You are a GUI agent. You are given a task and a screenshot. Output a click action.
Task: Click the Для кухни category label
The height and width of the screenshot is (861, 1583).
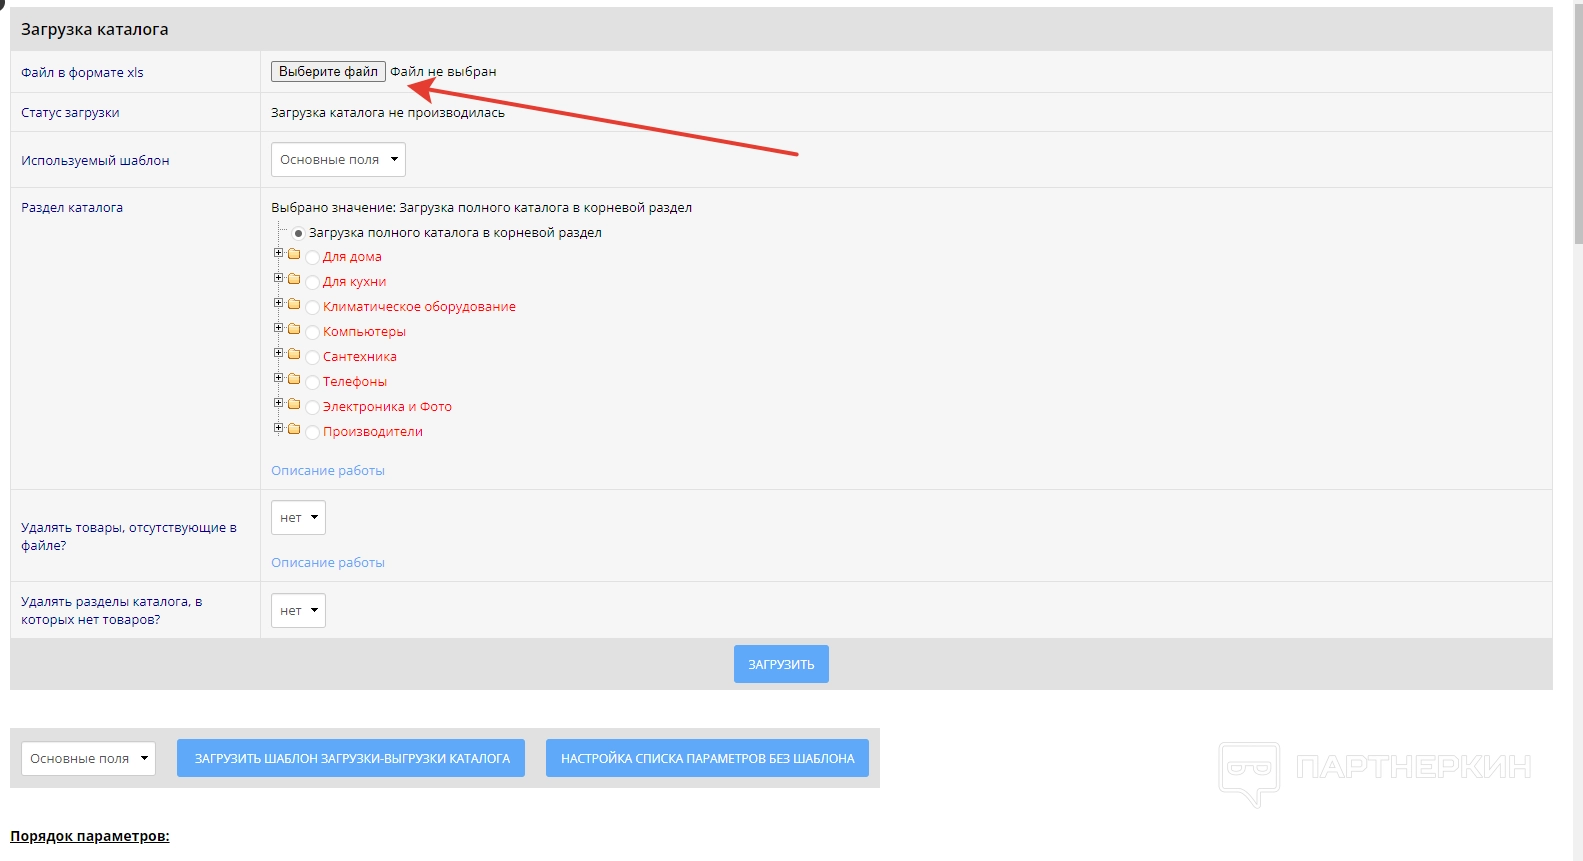tap(354, 282)
